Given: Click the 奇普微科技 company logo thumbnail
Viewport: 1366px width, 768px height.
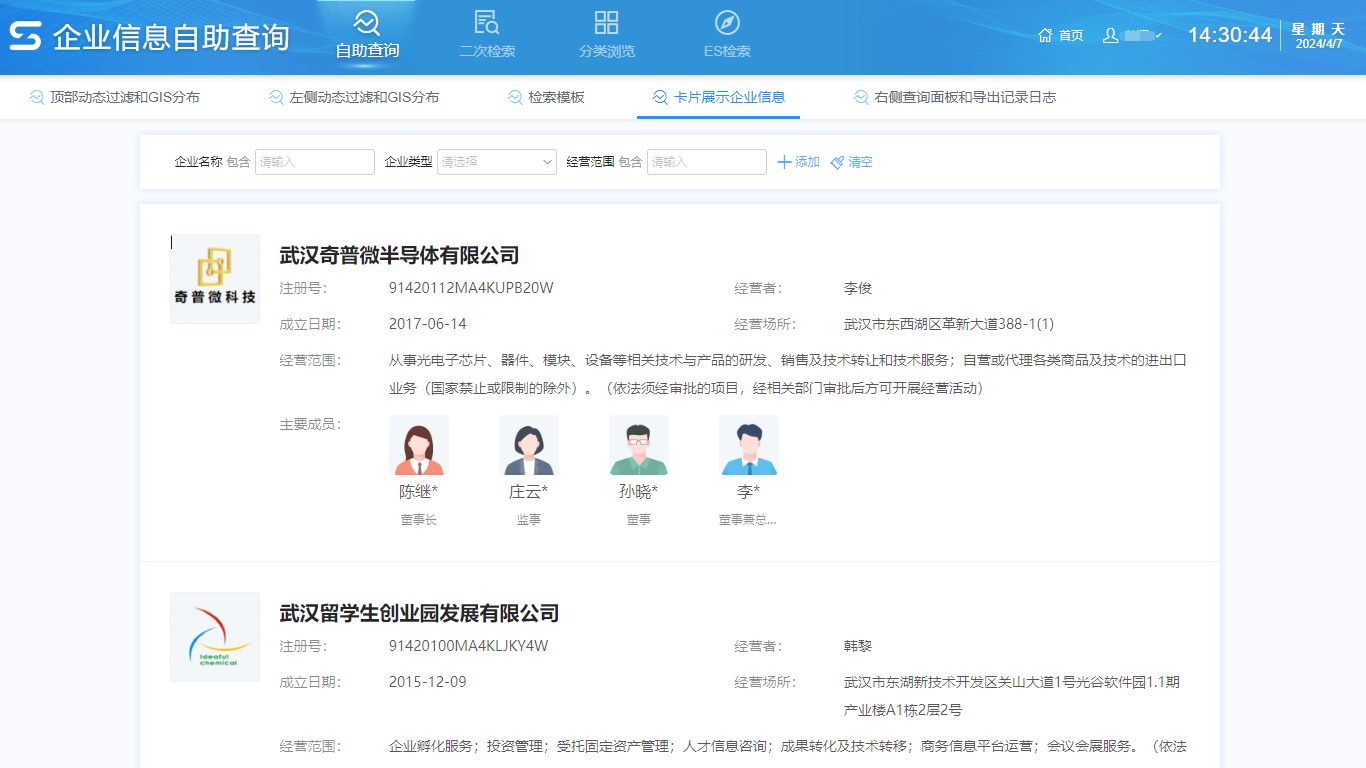Looking at the screenshot, I should coord(215,279).
